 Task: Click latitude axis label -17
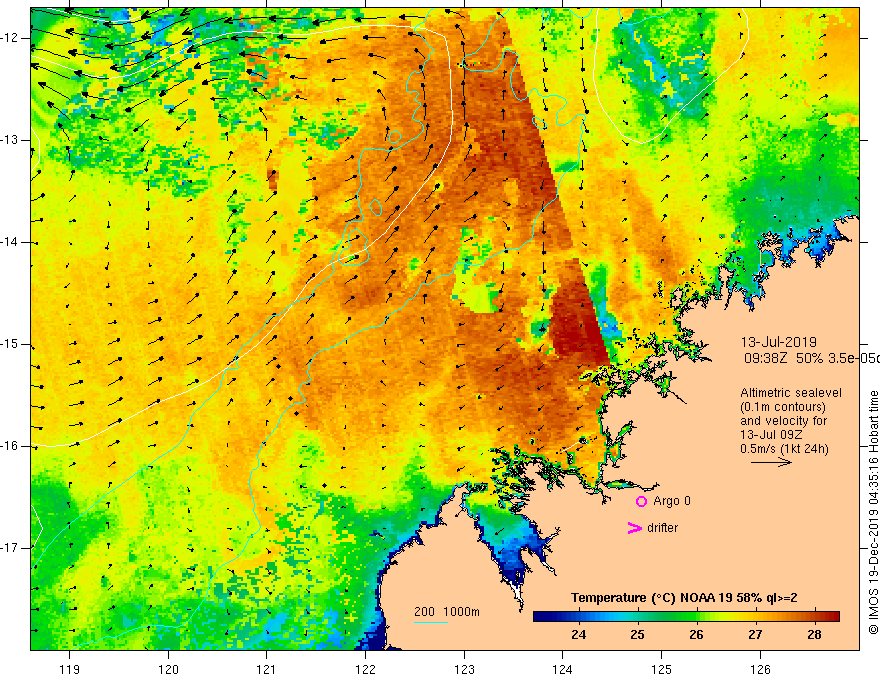[x=10, y=548]
